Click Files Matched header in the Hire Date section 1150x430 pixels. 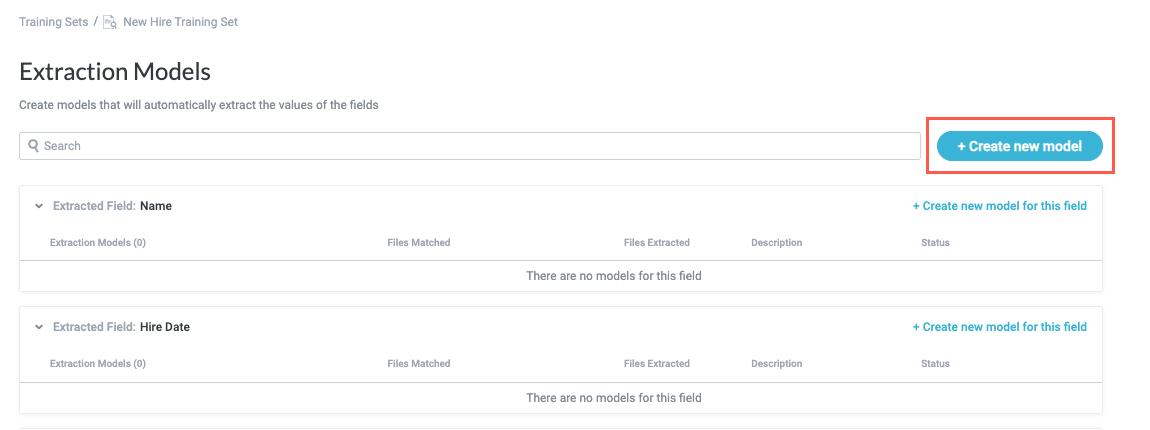[418, 364]
